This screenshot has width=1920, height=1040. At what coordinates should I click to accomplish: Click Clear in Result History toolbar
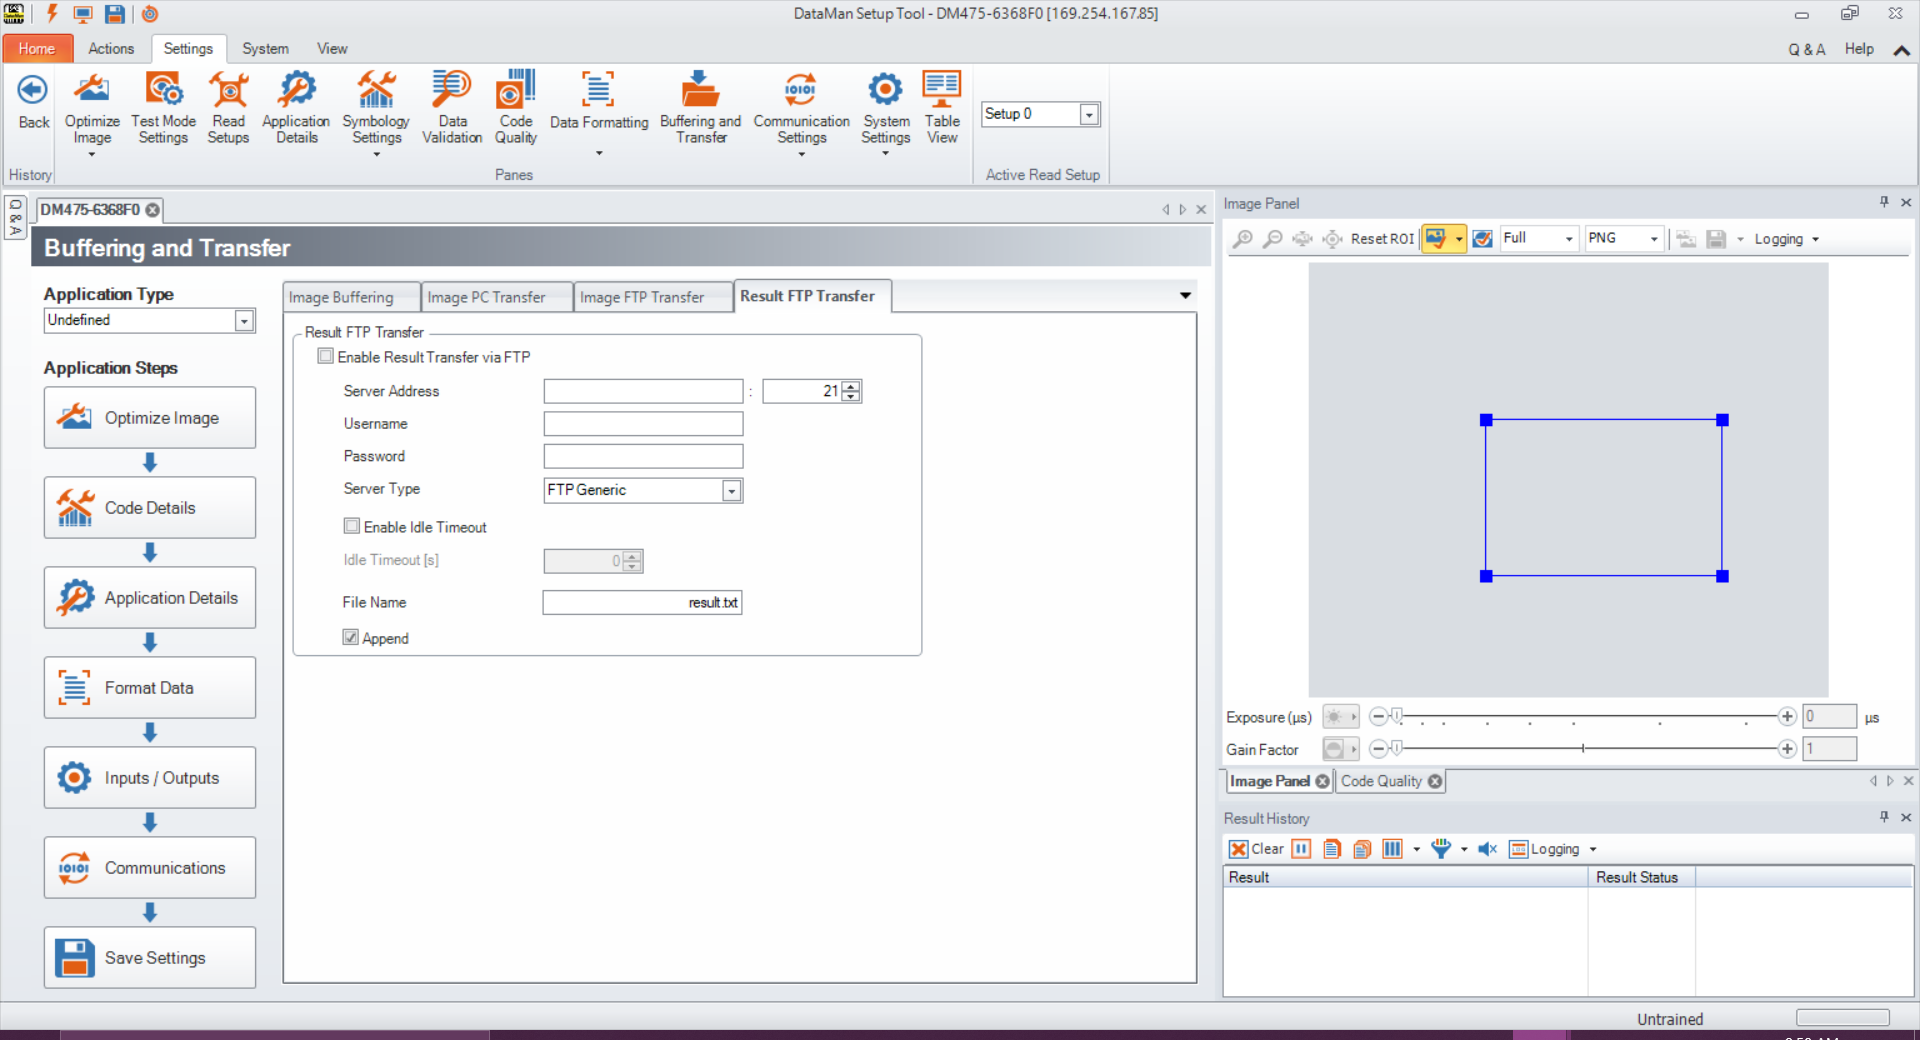coord(1257,849)
